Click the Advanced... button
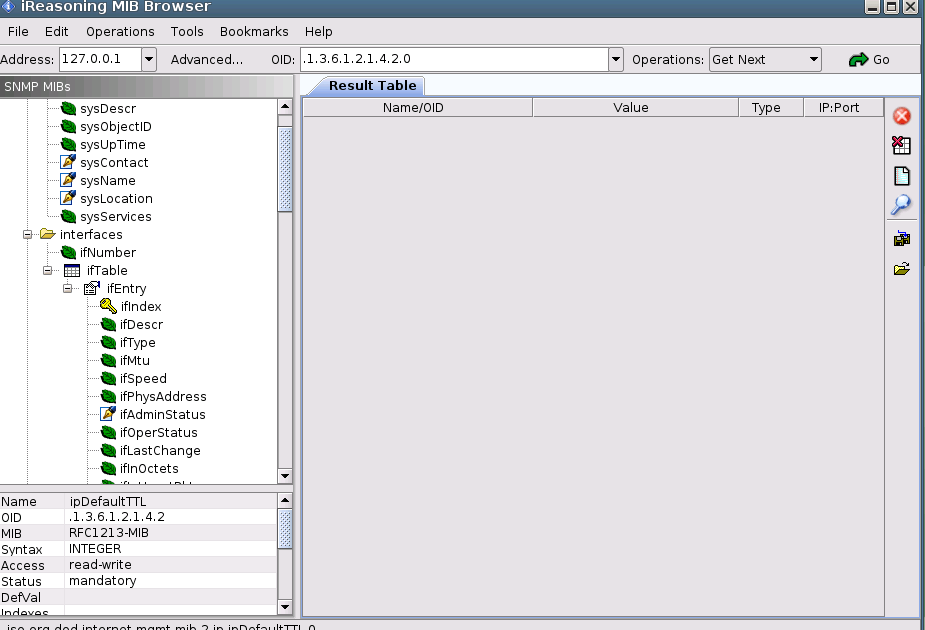Screen dimensions: 925x630 207,59
